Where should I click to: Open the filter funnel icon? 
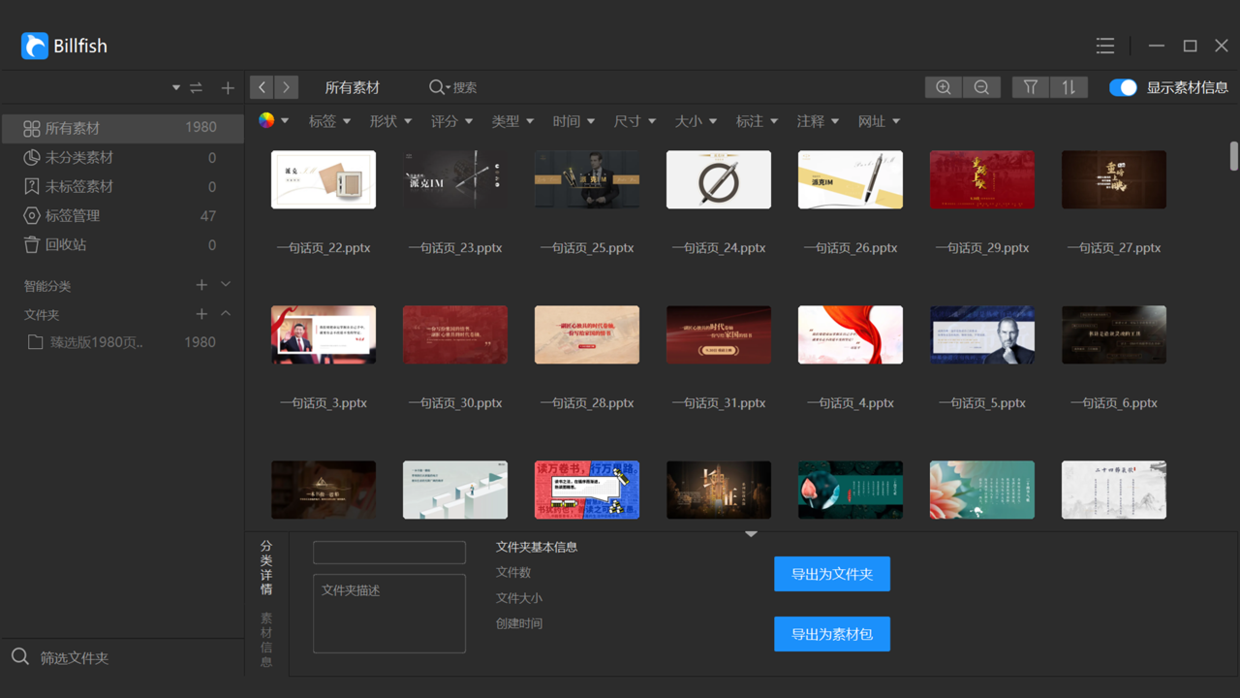[1030, 87]
